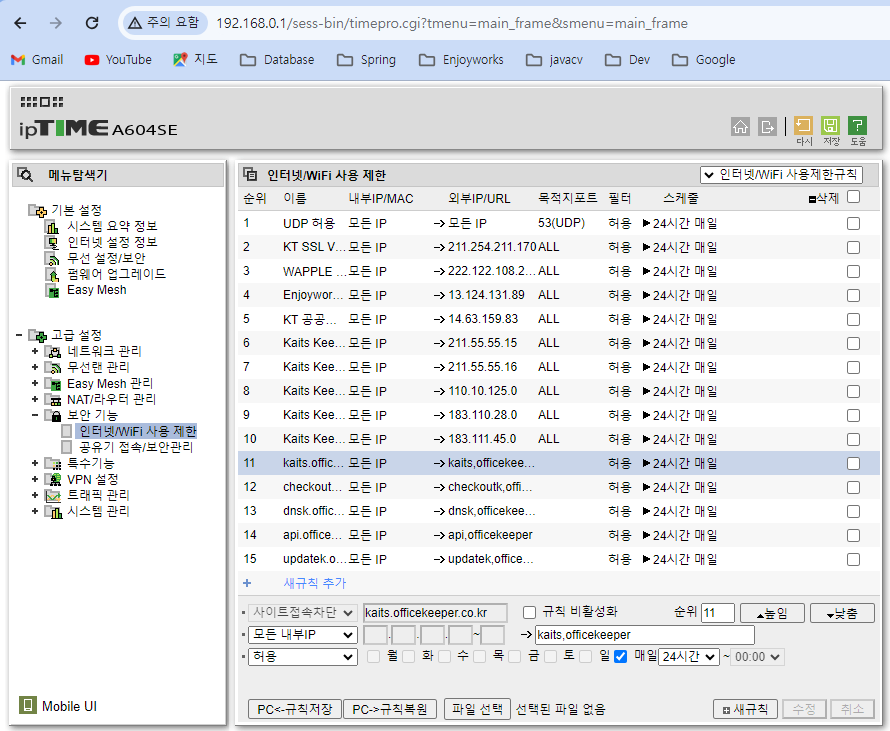The width and height of the screenshot is (890, 731).
Task: Check the 금 weekday checkbox
Action: click(514, 657)
